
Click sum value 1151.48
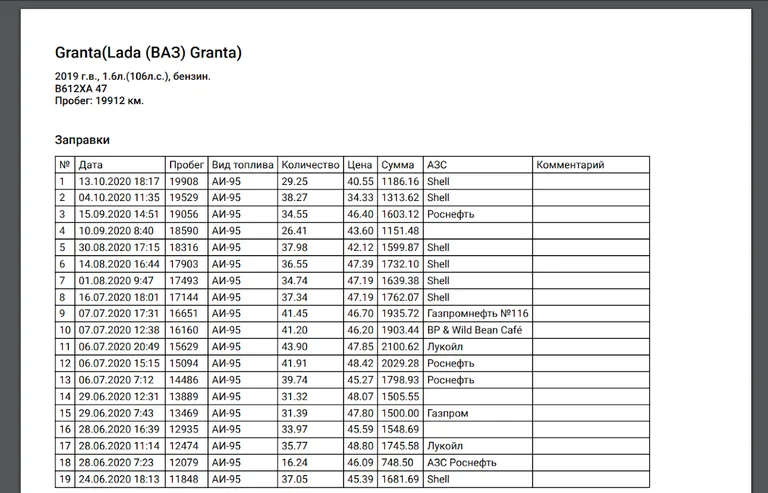[x=400, y=231]
